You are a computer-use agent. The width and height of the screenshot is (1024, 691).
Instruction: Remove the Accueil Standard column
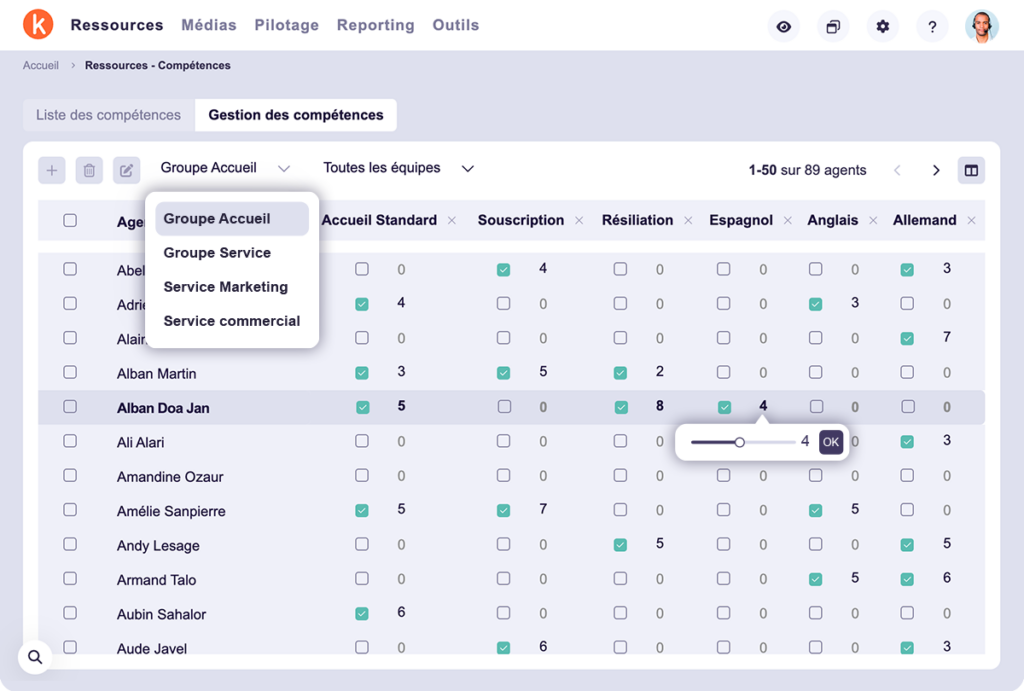coord(452,221)
